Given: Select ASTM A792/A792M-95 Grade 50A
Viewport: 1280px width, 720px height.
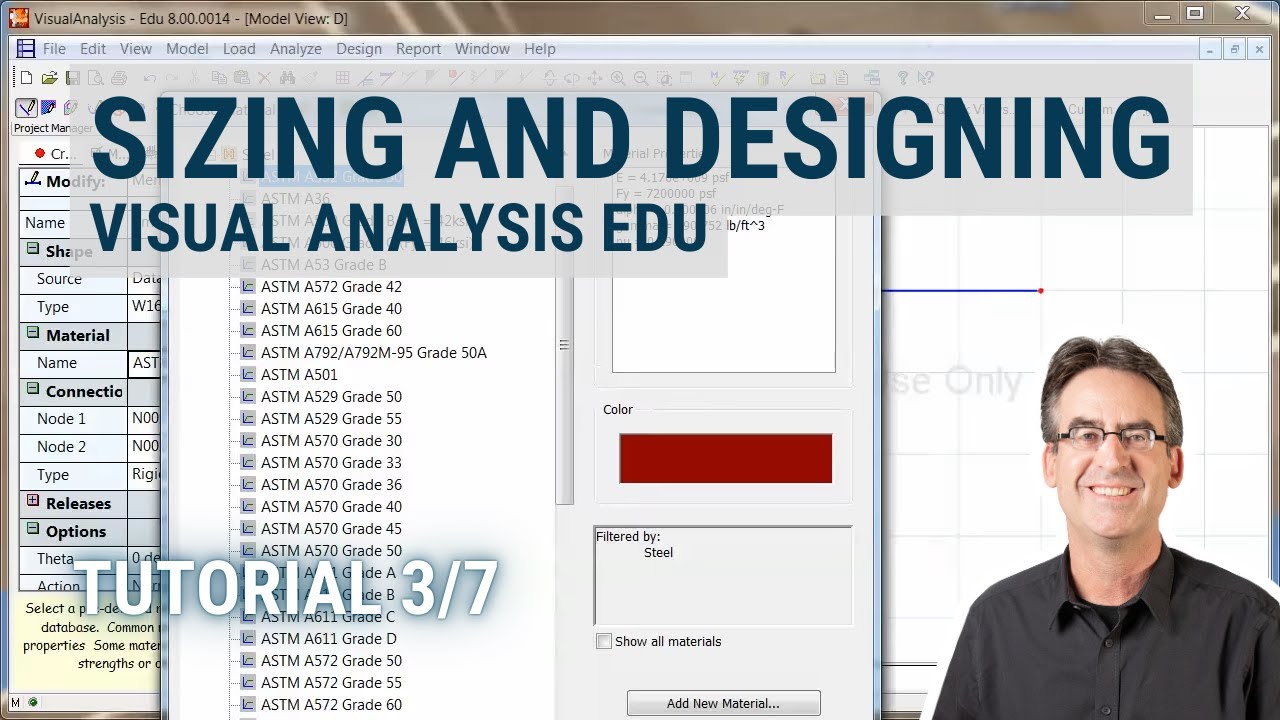Looking at the screenshot, I should pyautogui.click(x=374, y=353).
